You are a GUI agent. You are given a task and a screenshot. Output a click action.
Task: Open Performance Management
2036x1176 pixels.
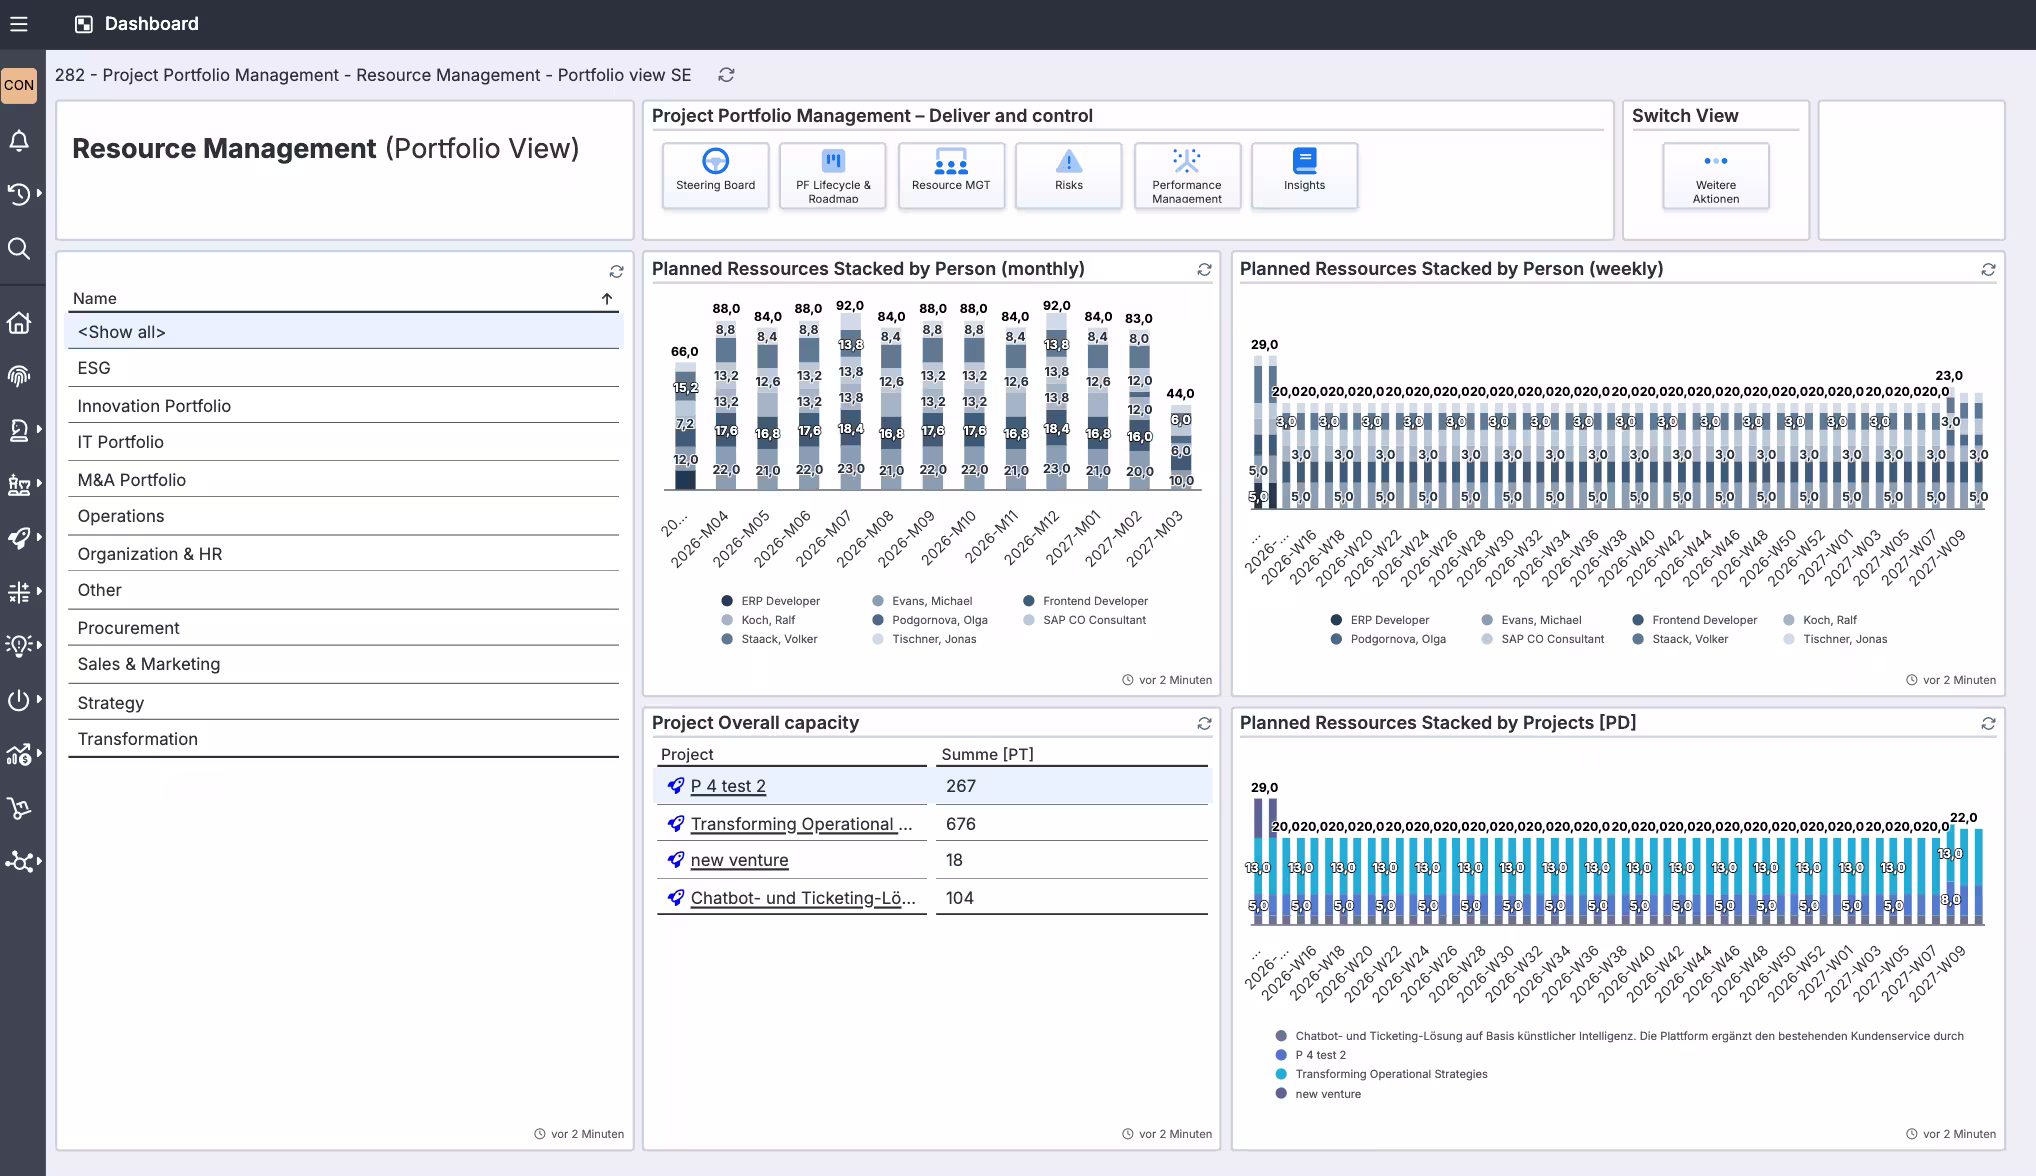coord(1186,176)
